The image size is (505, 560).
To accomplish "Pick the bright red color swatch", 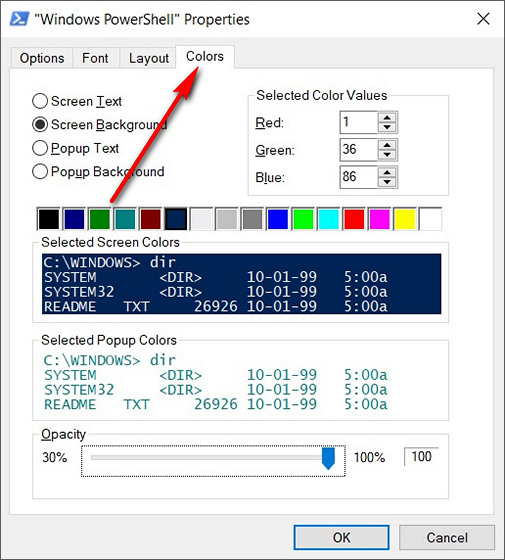I will [354, 219].
